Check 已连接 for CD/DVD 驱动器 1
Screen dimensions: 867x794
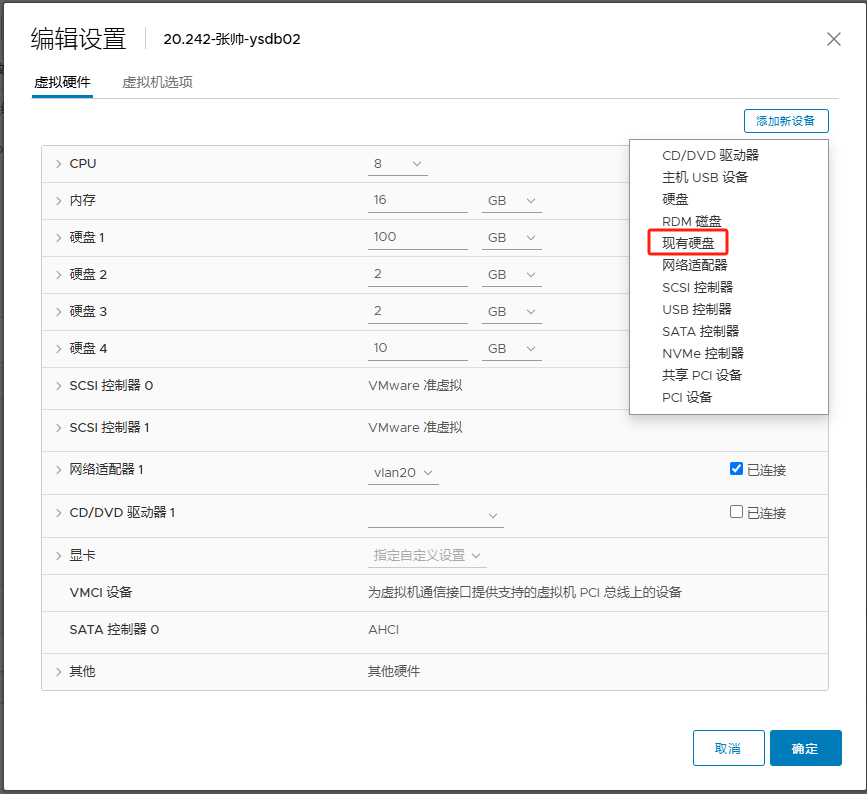click(x=736, y=512)
